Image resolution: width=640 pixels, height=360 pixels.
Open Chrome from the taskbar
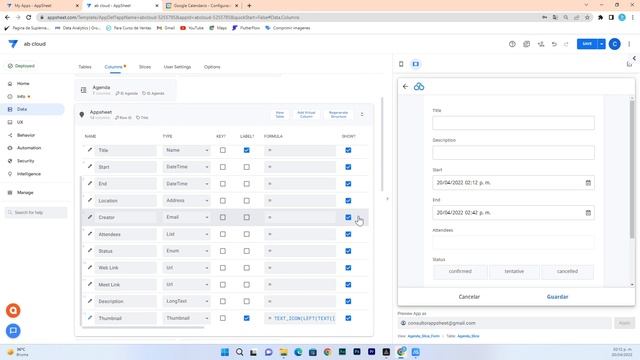coord(328,352)
